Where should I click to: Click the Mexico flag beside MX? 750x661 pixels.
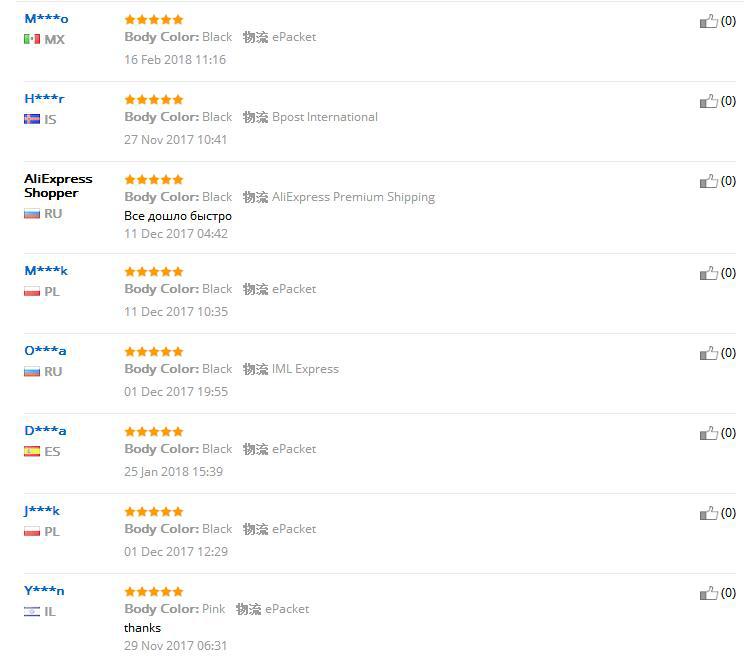point(32,40)
